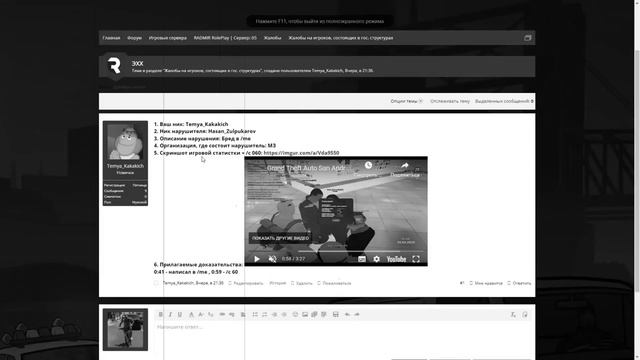Click 'Редактировать' on the post
This screenshot has width=640, height=360.
click(246, 283)
